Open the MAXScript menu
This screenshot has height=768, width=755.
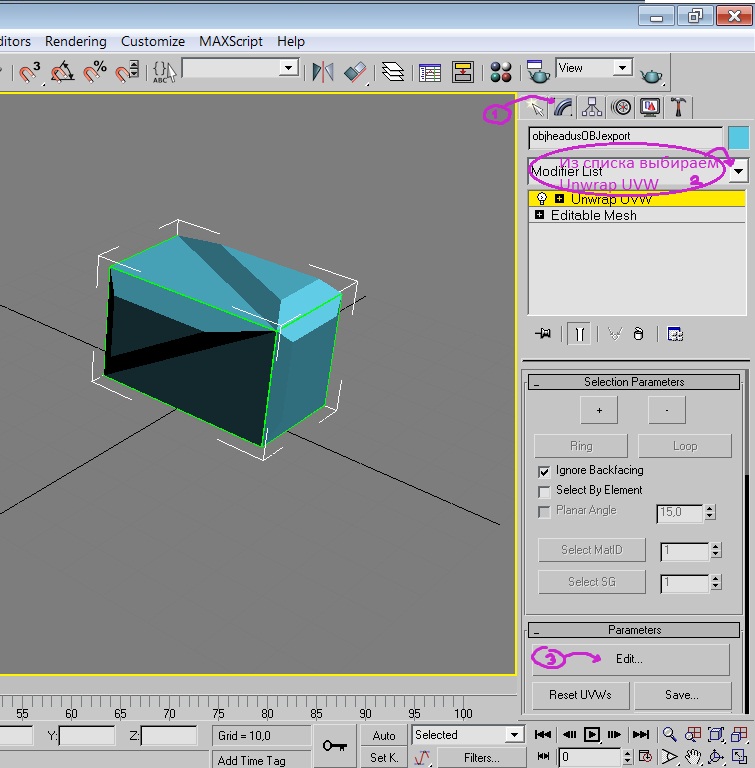click(231, 41)
